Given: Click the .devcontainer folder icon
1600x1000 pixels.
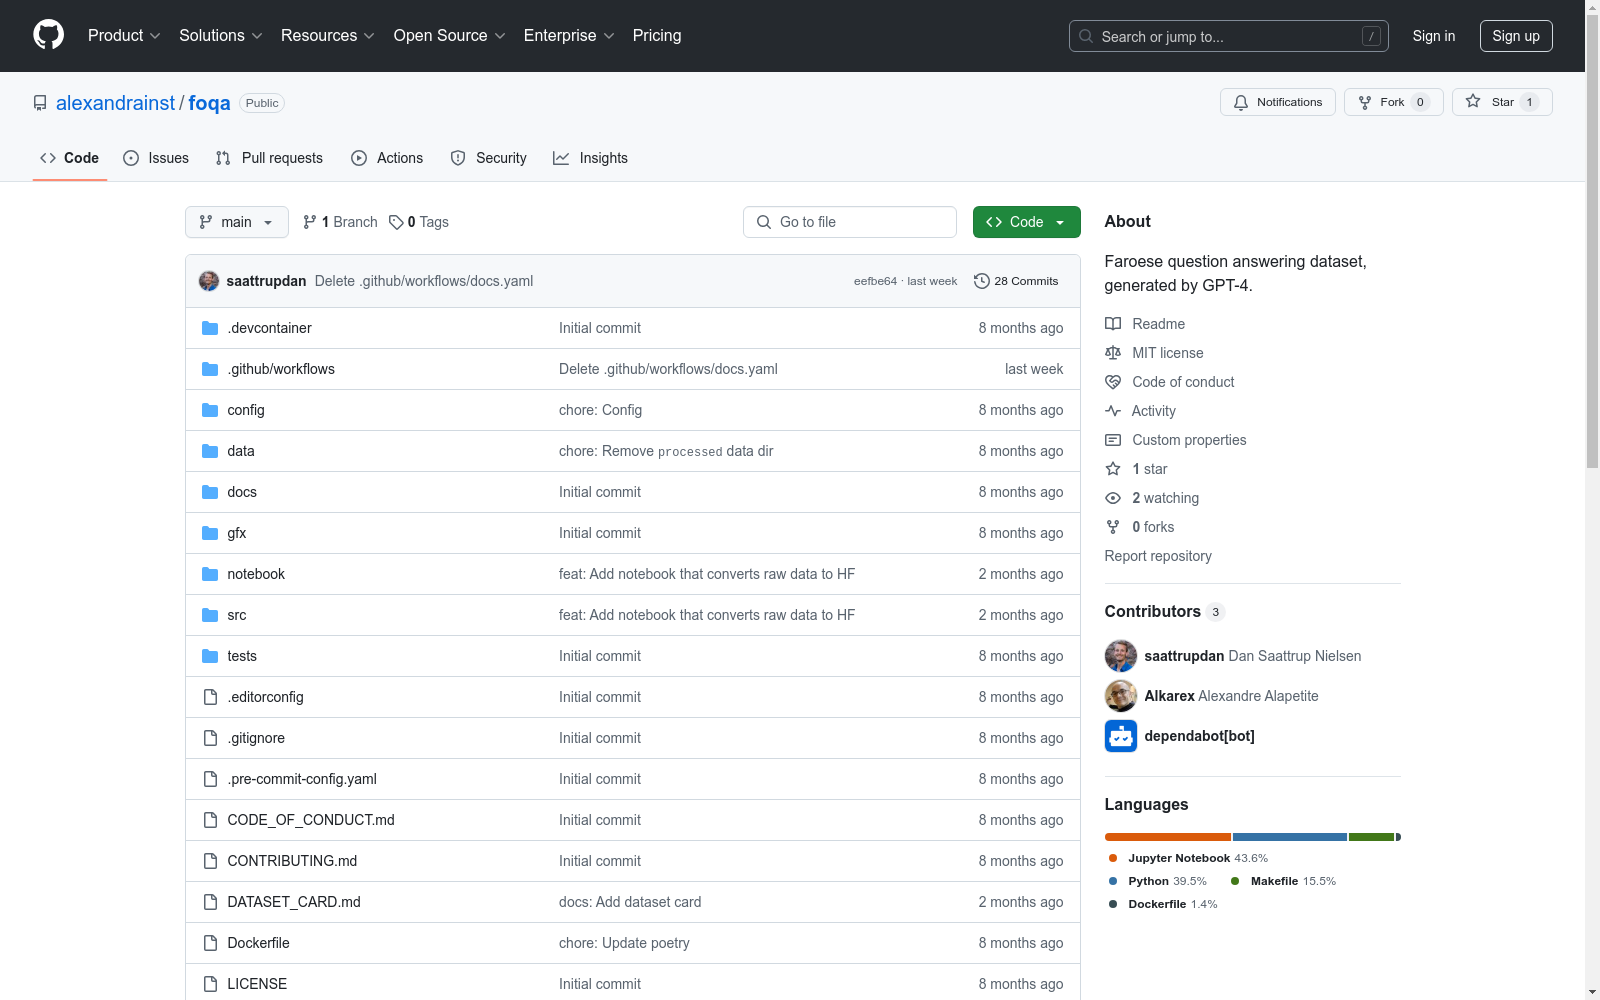Looking at the screenshot, I should (210, 328).
